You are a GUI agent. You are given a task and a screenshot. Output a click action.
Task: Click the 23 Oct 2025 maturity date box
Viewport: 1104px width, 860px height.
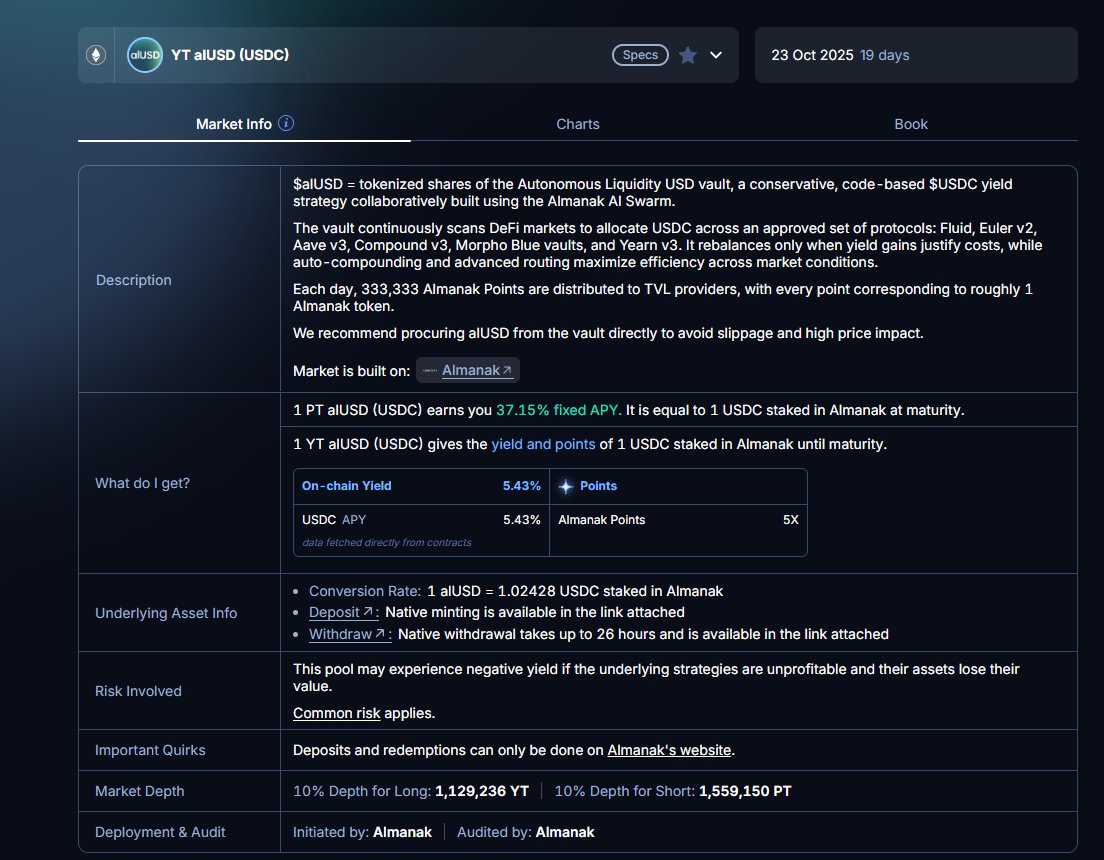coord(915,55)
